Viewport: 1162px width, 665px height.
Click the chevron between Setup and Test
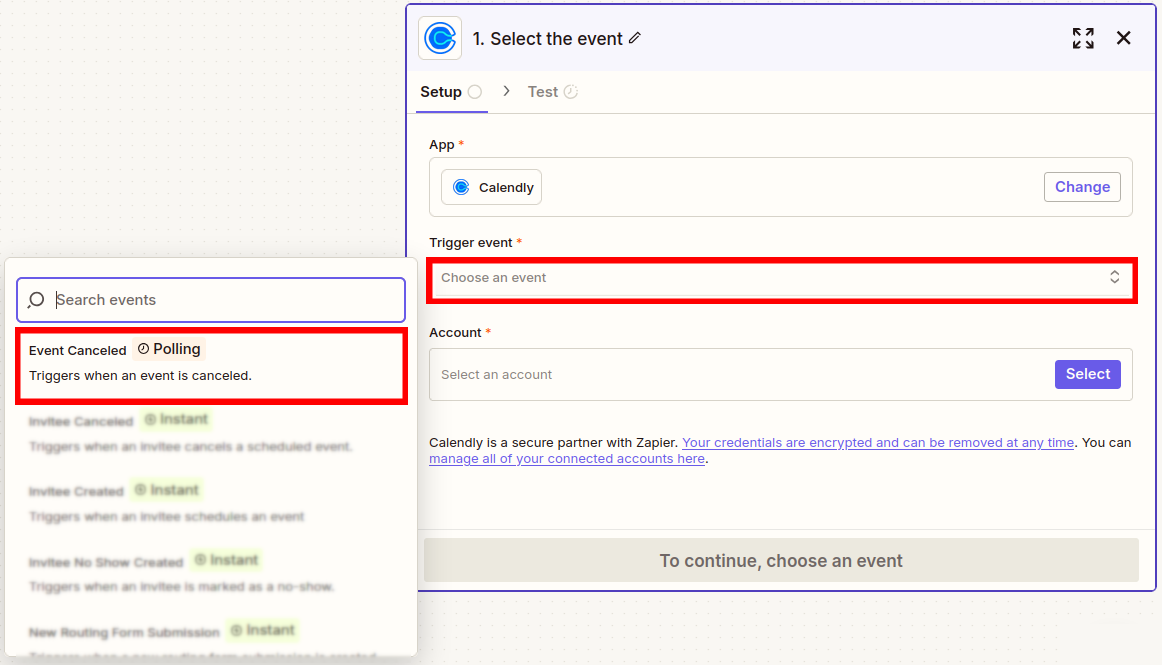[506, 91]
